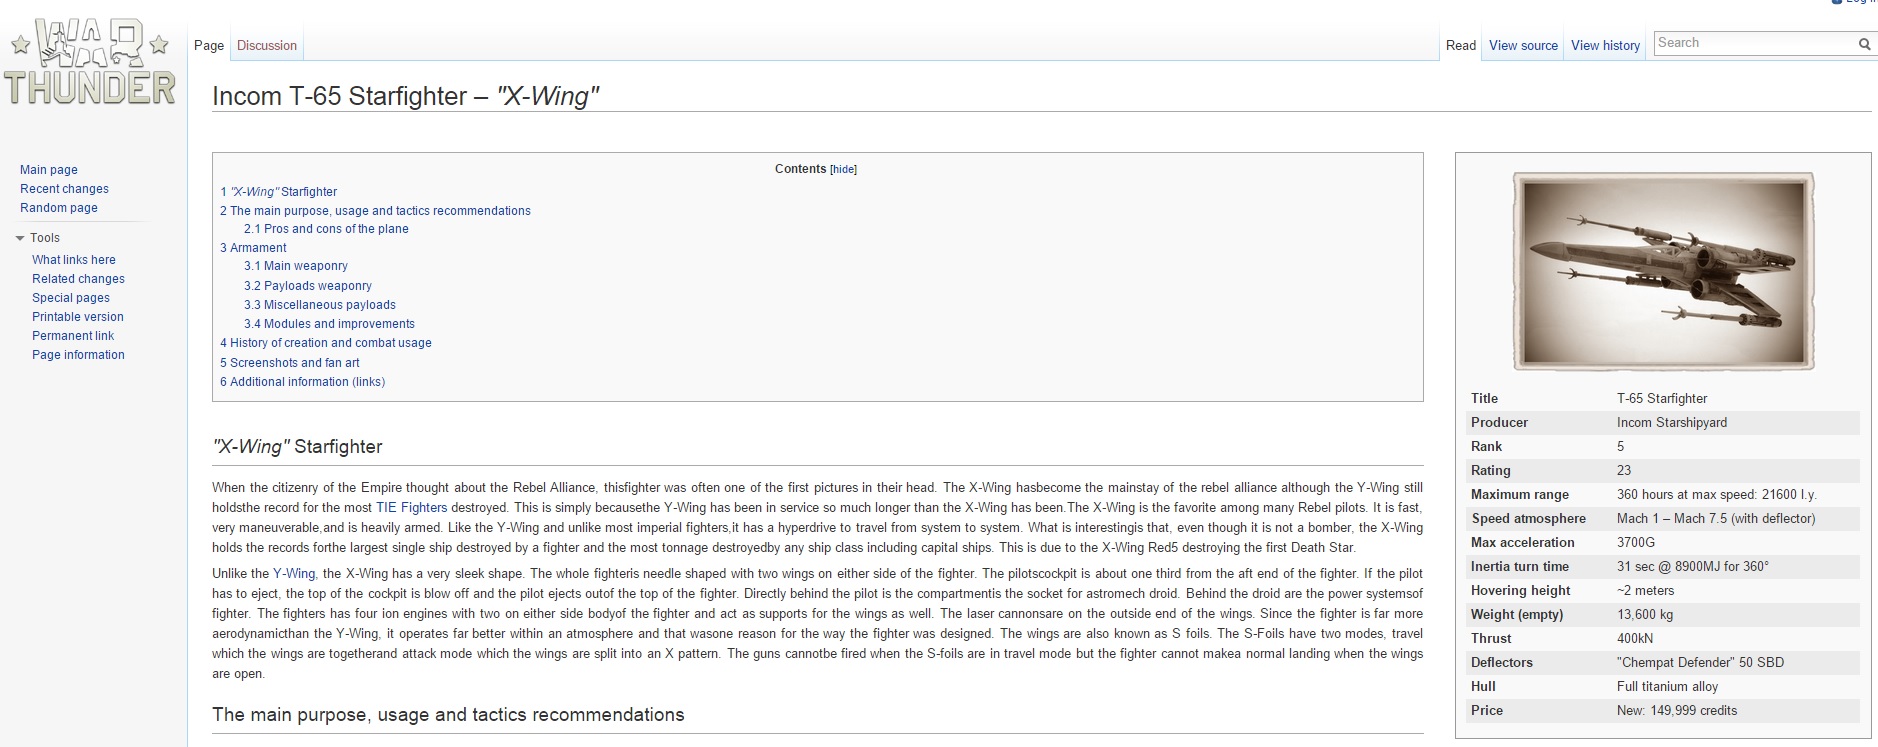Jump to 4 History of creation section
1878x747 pixels.
tap(326, 343)
